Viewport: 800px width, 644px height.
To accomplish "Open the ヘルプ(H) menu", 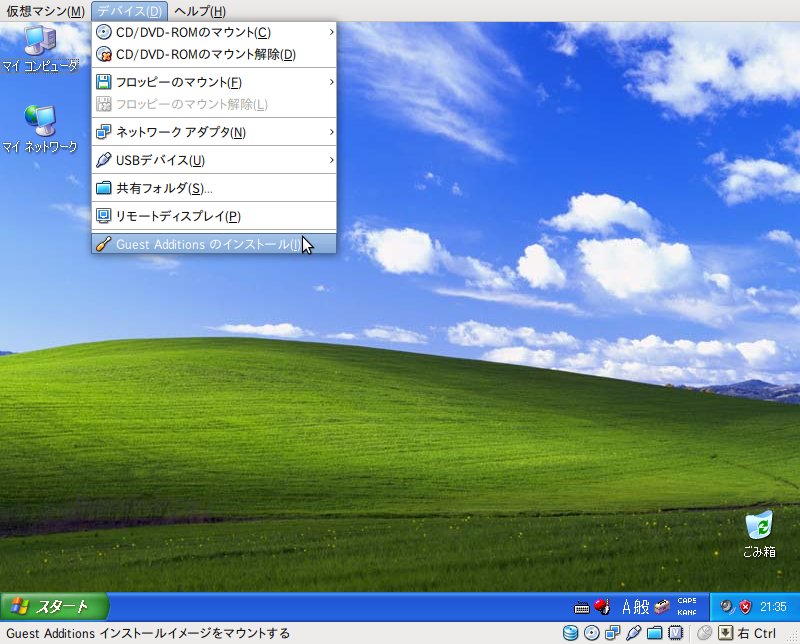I will point(199,11).
